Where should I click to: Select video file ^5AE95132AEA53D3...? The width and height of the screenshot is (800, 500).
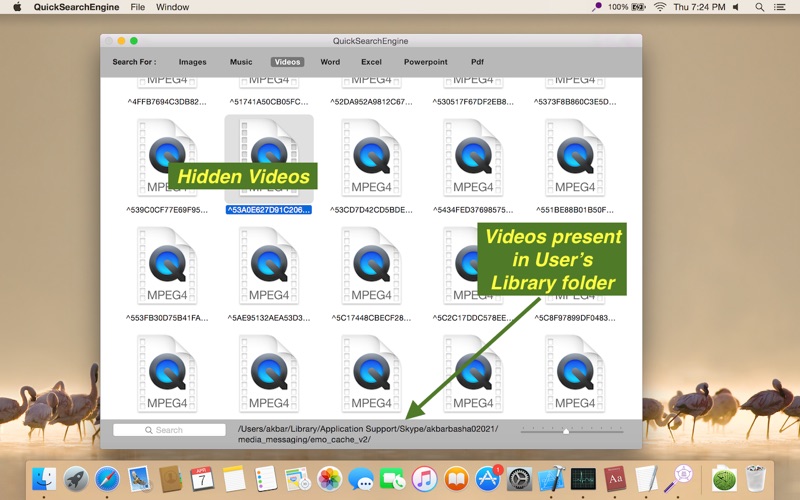pos(269,266)
